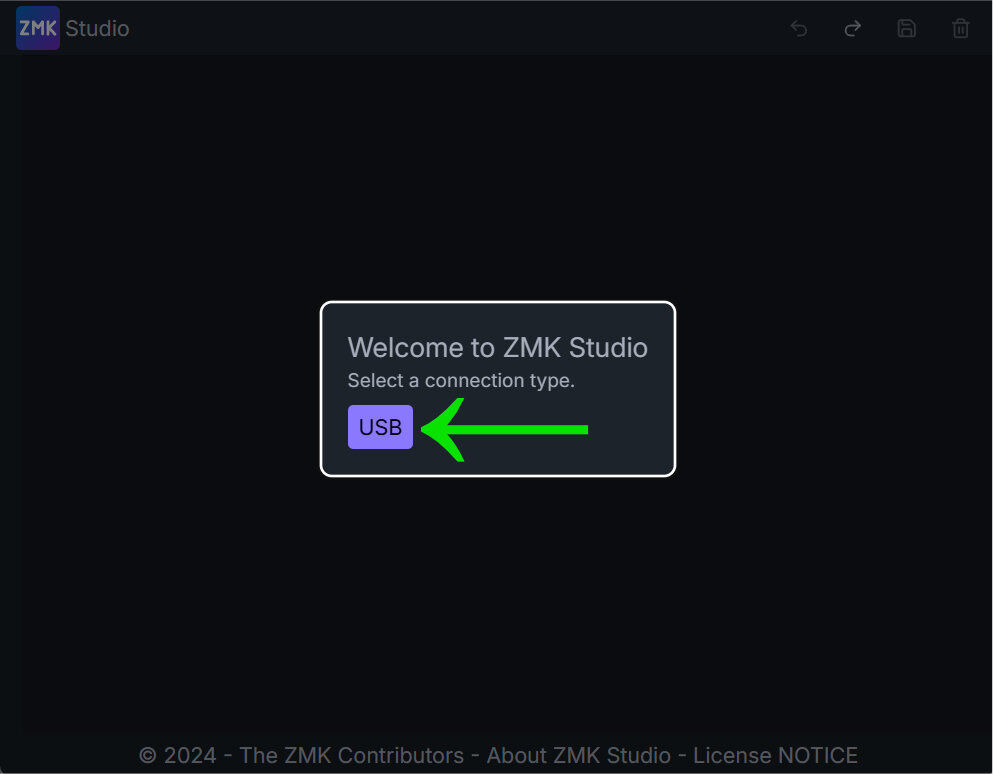The width and height of the screenshot is (993, 774).
Task: Open the License NOTICE link
Action: [x=775, y=755]
